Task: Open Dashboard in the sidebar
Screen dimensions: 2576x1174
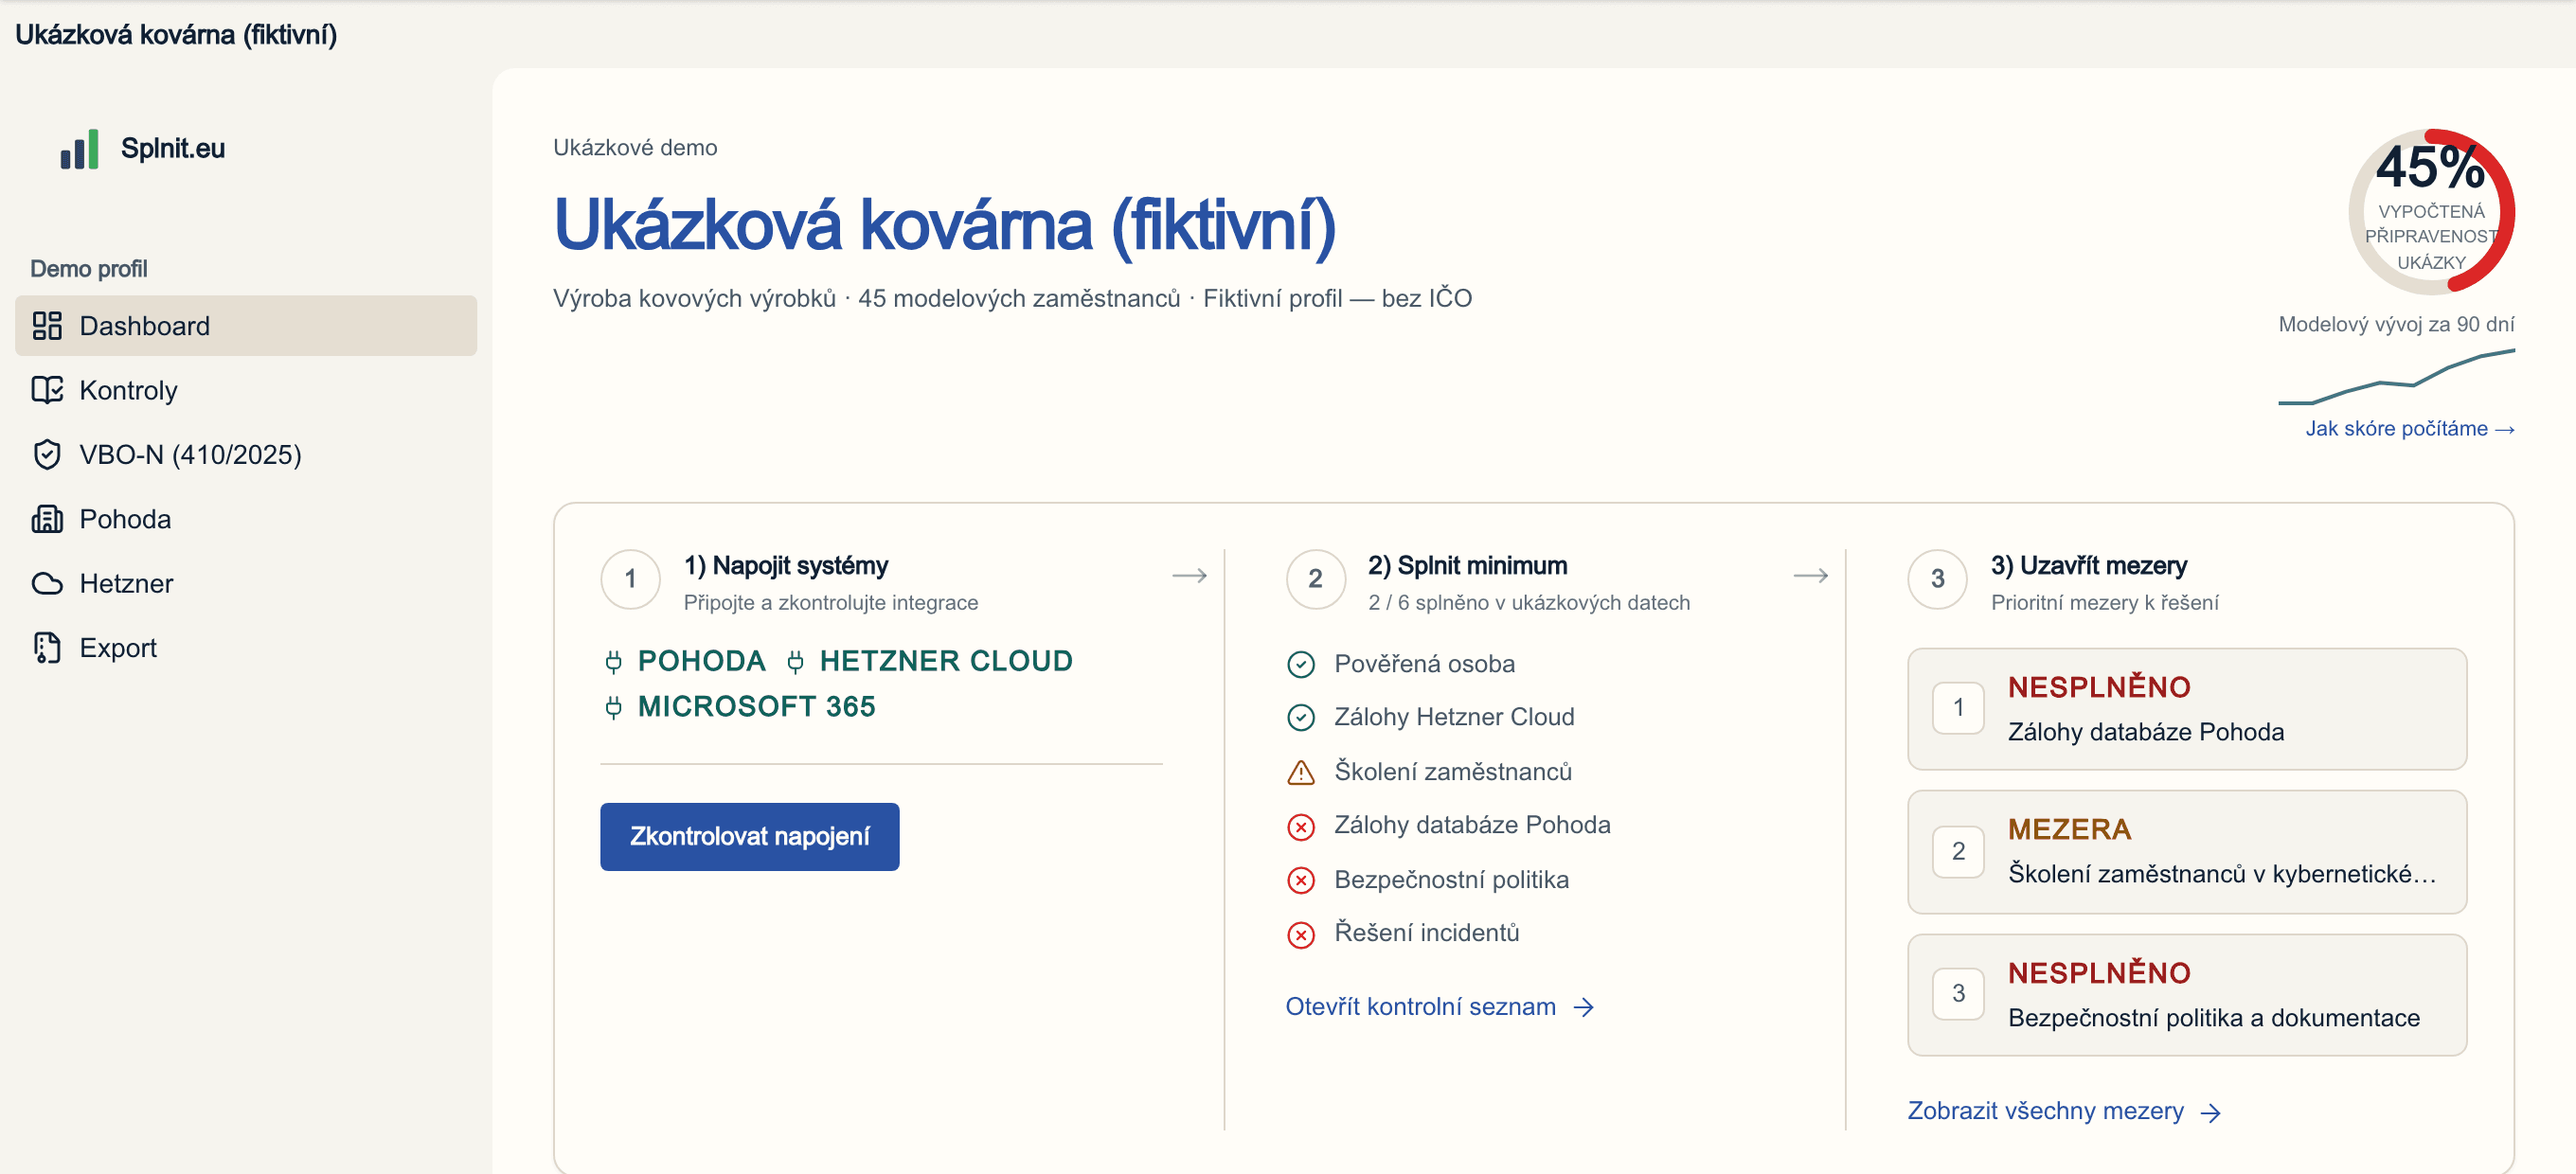Action: point(246,326)
